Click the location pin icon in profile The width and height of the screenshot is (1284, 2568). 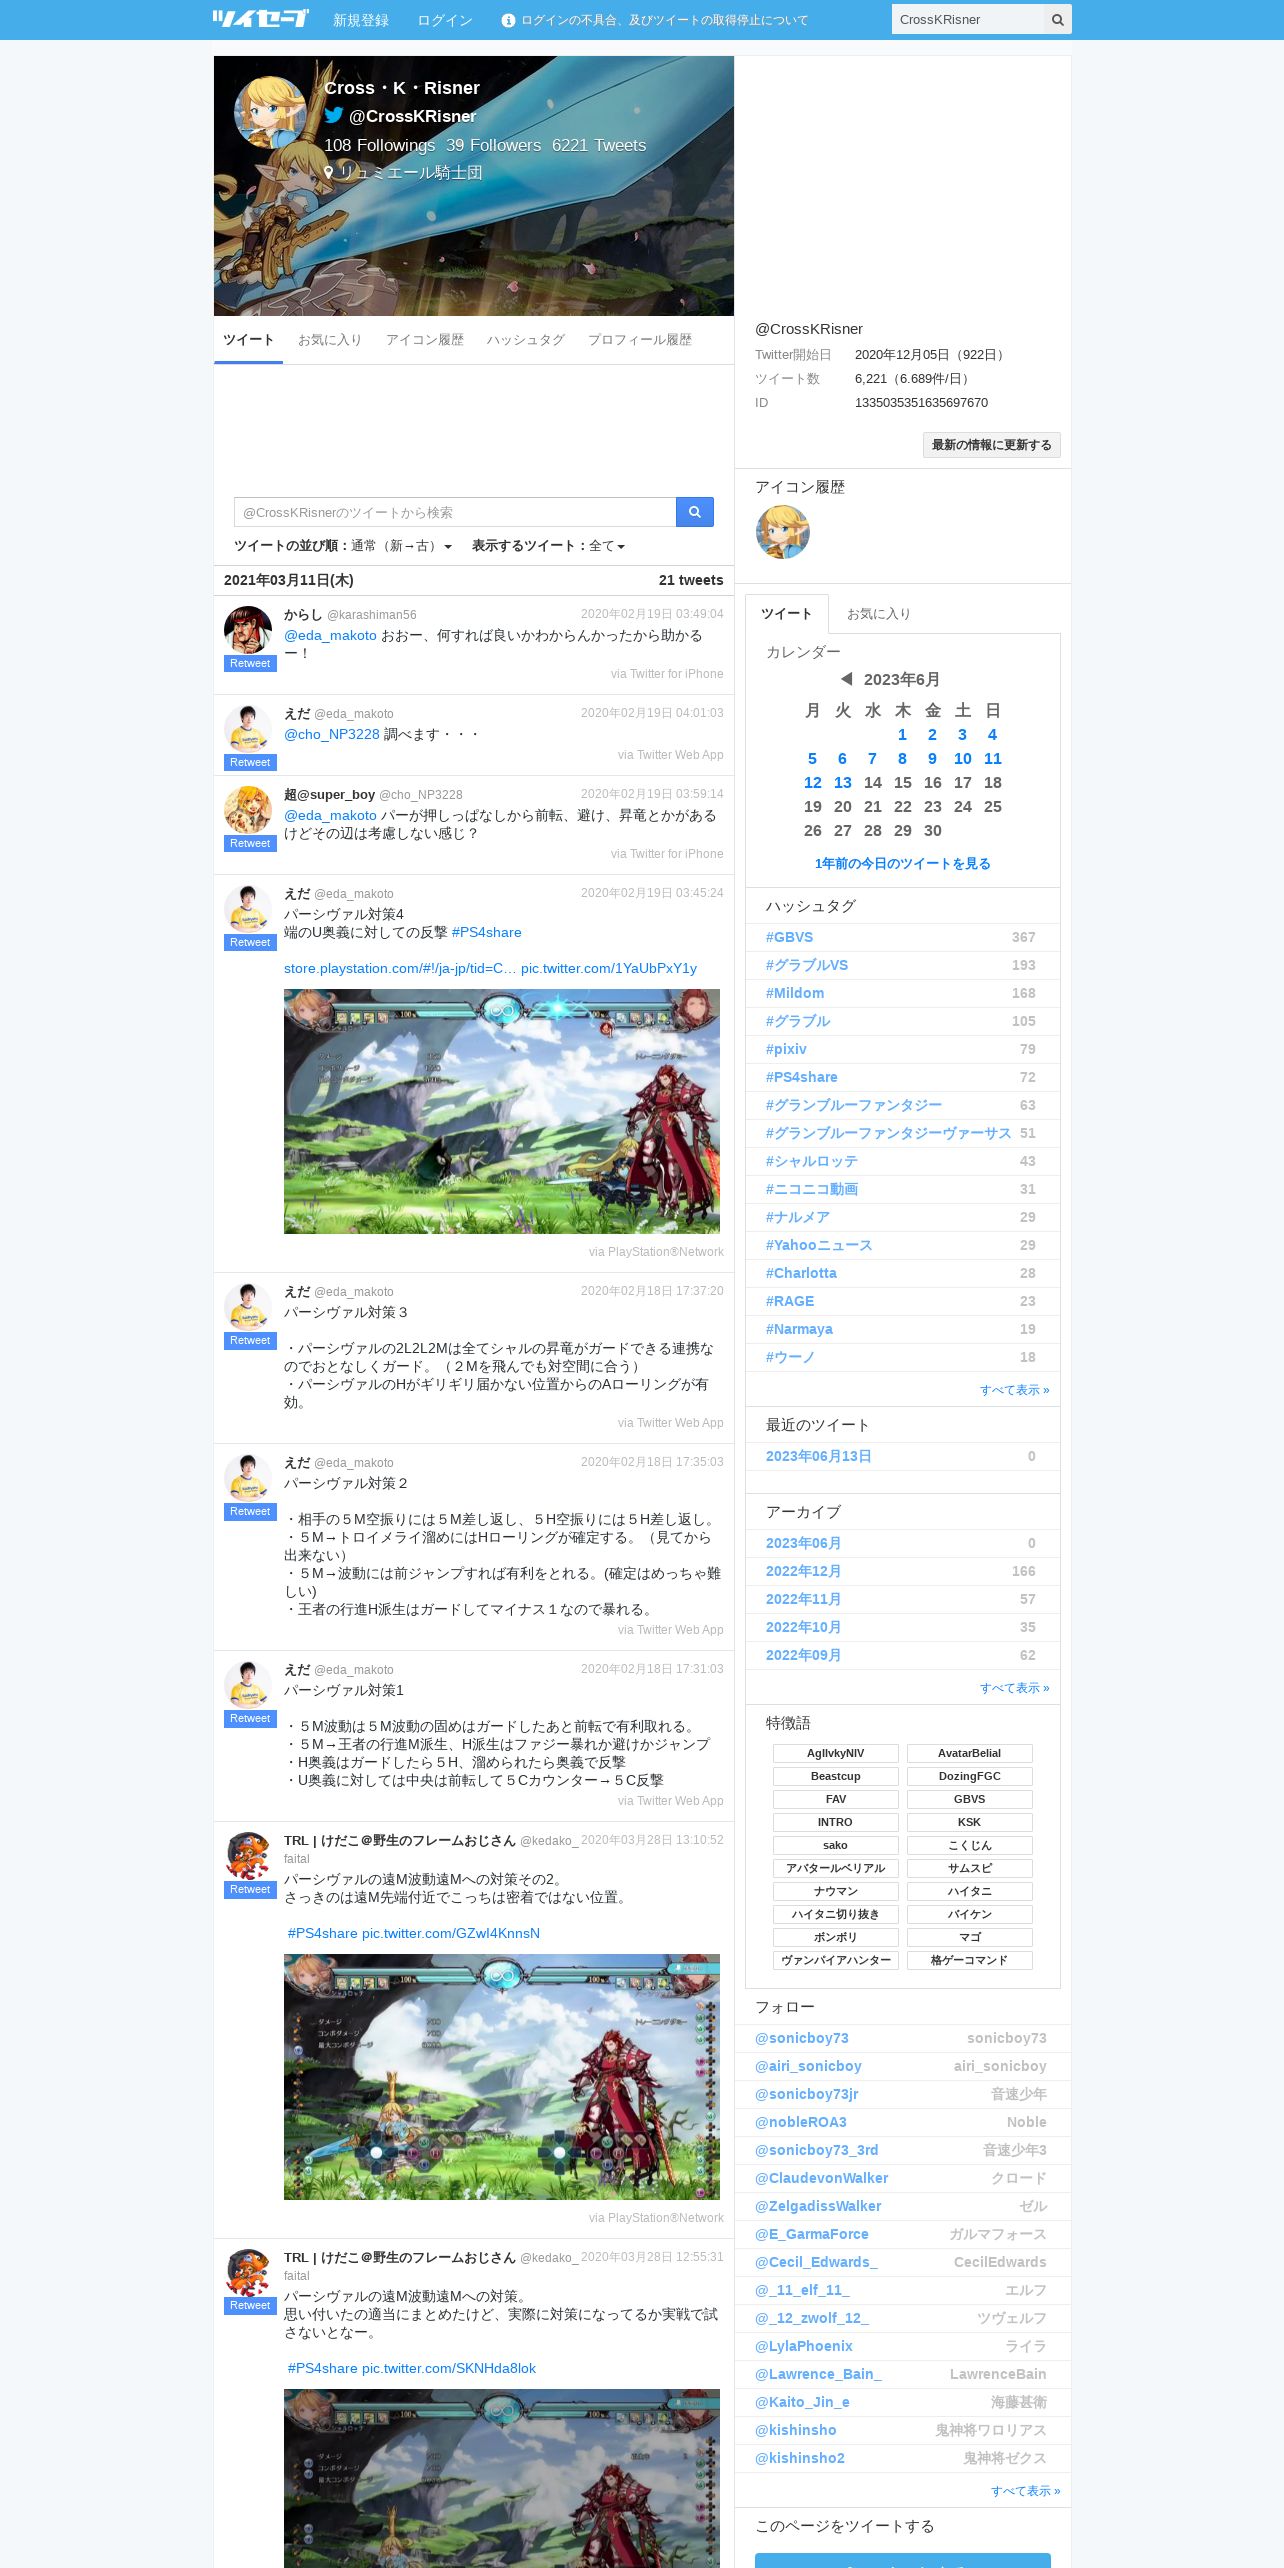click(x=329, y=172)
